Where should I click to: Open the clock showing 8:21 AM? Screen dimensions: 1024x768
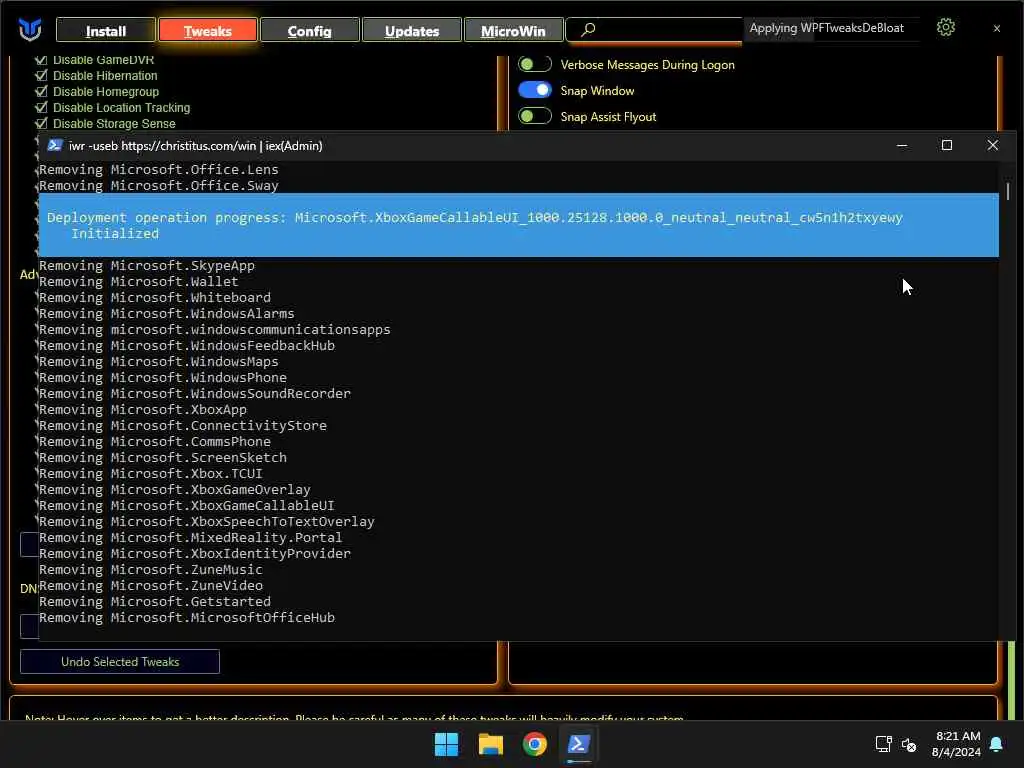pos(956,744)
